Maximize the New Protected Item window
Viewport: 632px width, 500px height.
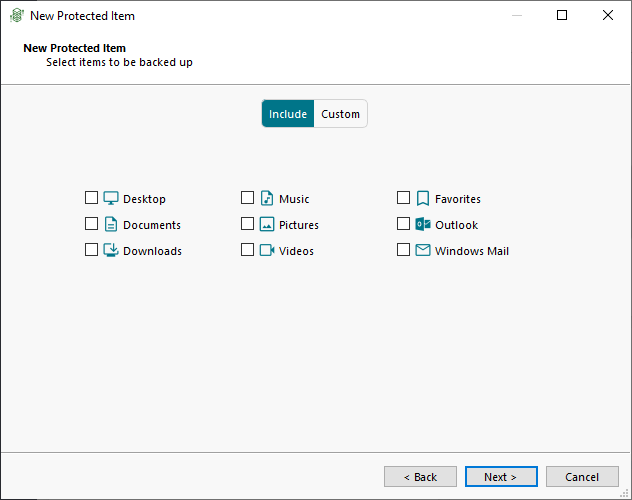562,15
